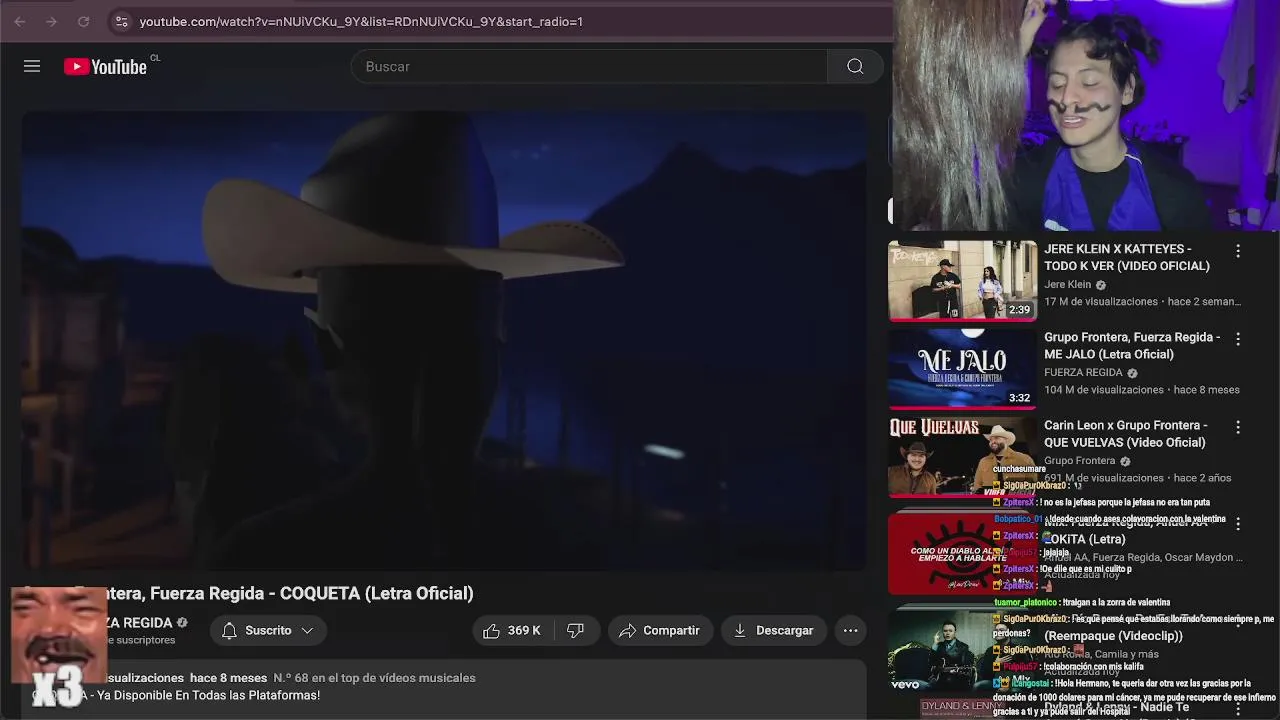This screenshot has height=720, width=1280.
Task: Open options menu for ME JALO video
Action: (1238, 340)
